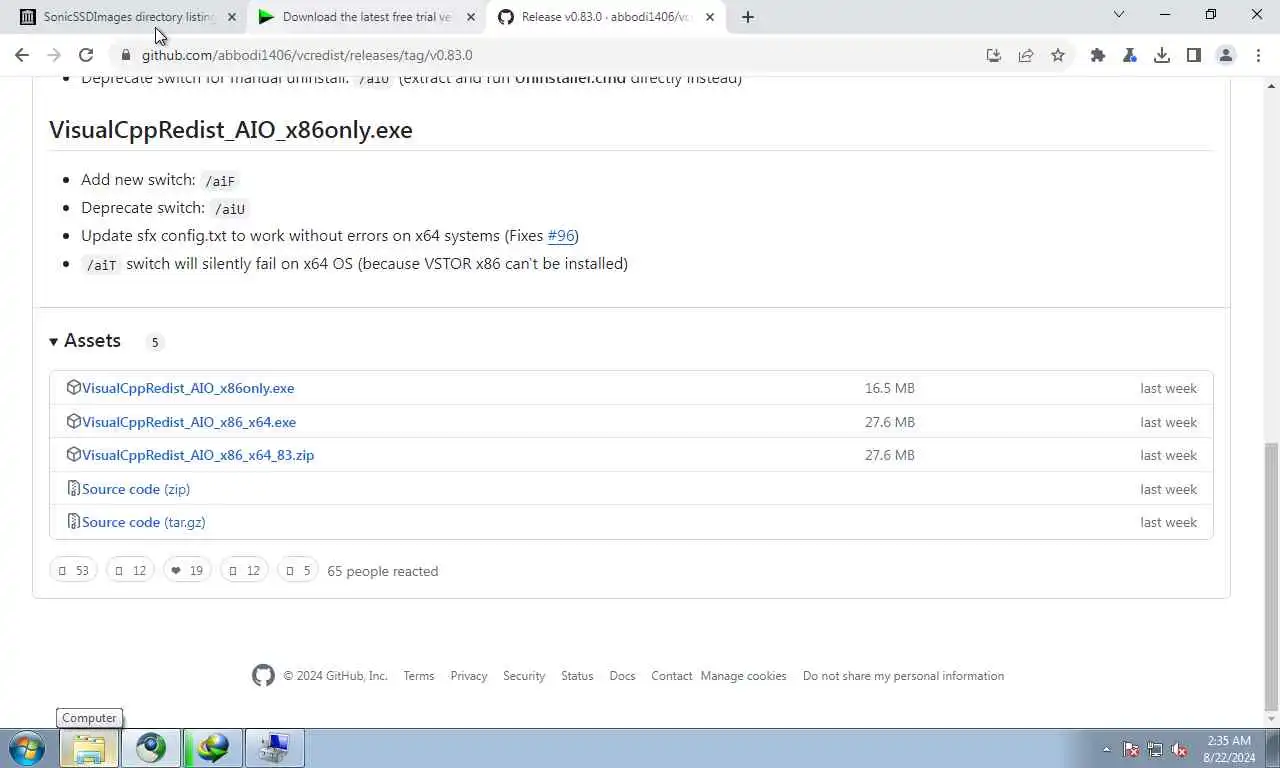Open the Security footer link
This screenshot has width=1280, height=768.
[x=524, y=676]
